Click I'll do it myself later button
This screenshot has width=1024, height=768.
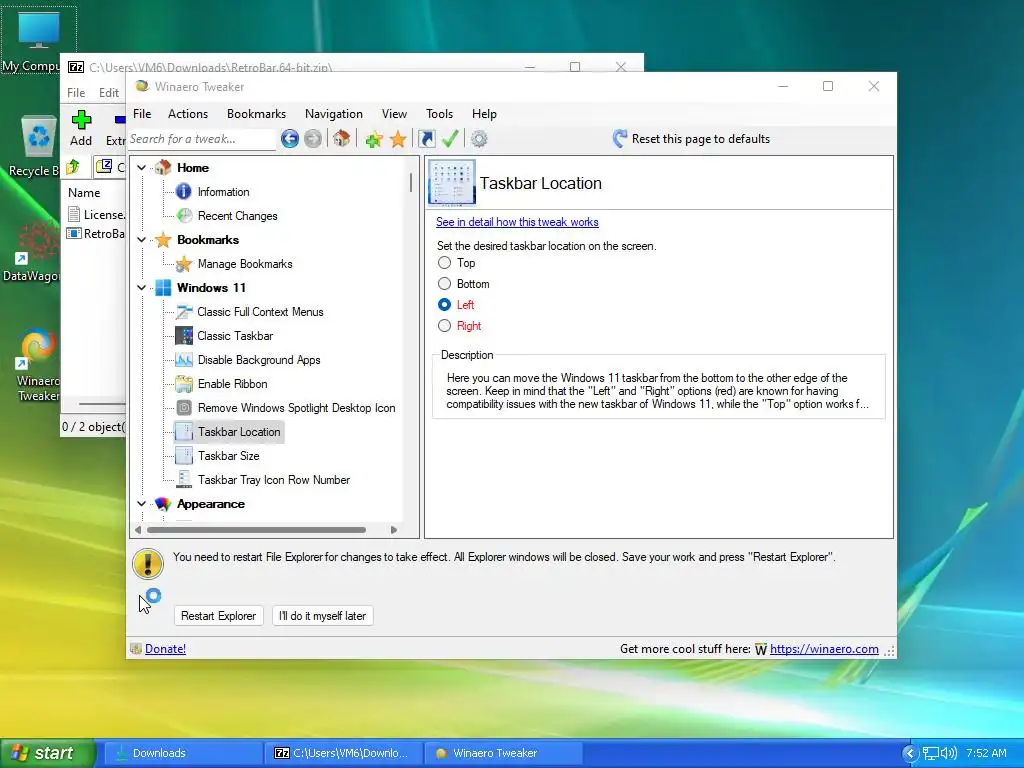323,616
